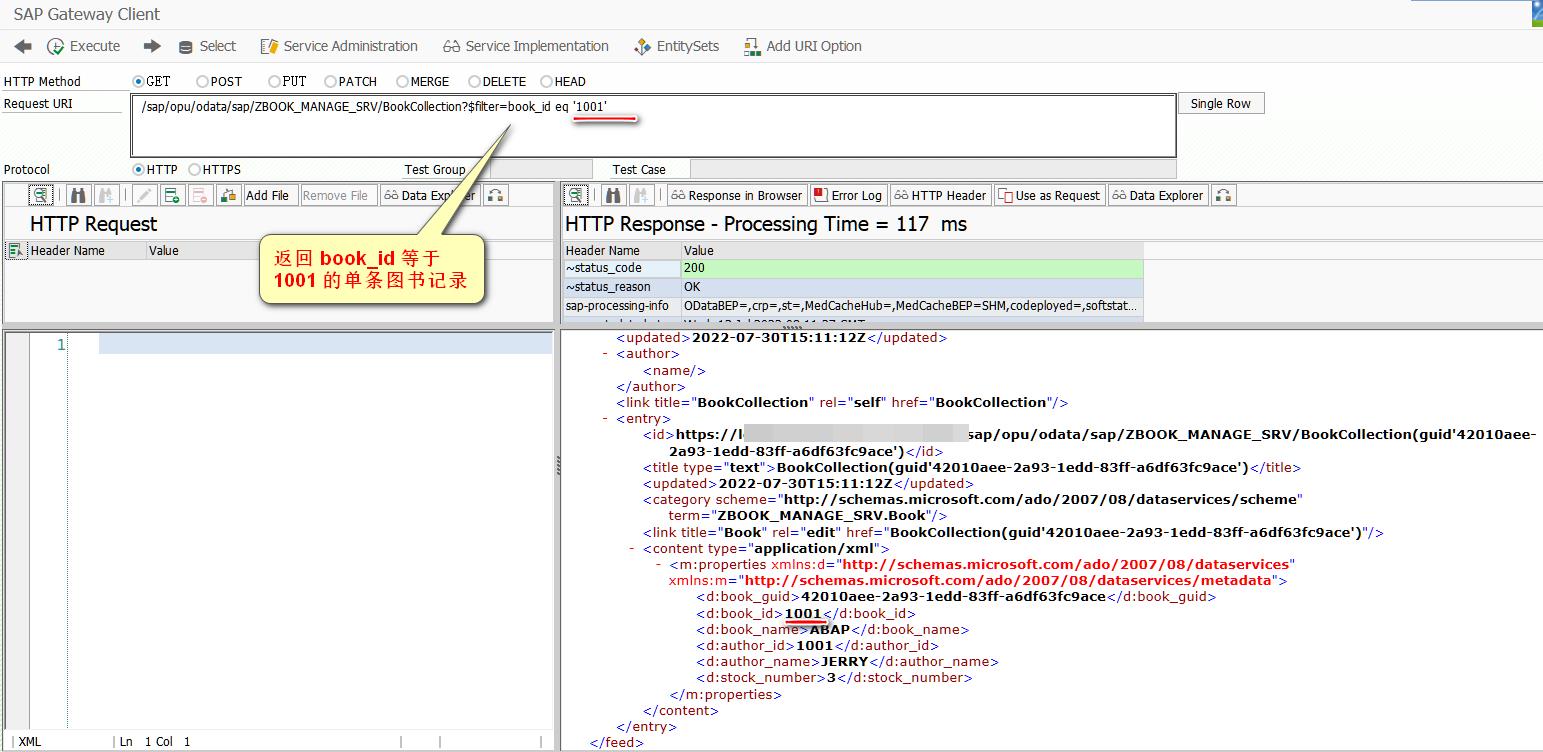Click the d:author_id value 1001
Image resolution: width=1543 pixels, height=752 pixels.
pos(815,646)
